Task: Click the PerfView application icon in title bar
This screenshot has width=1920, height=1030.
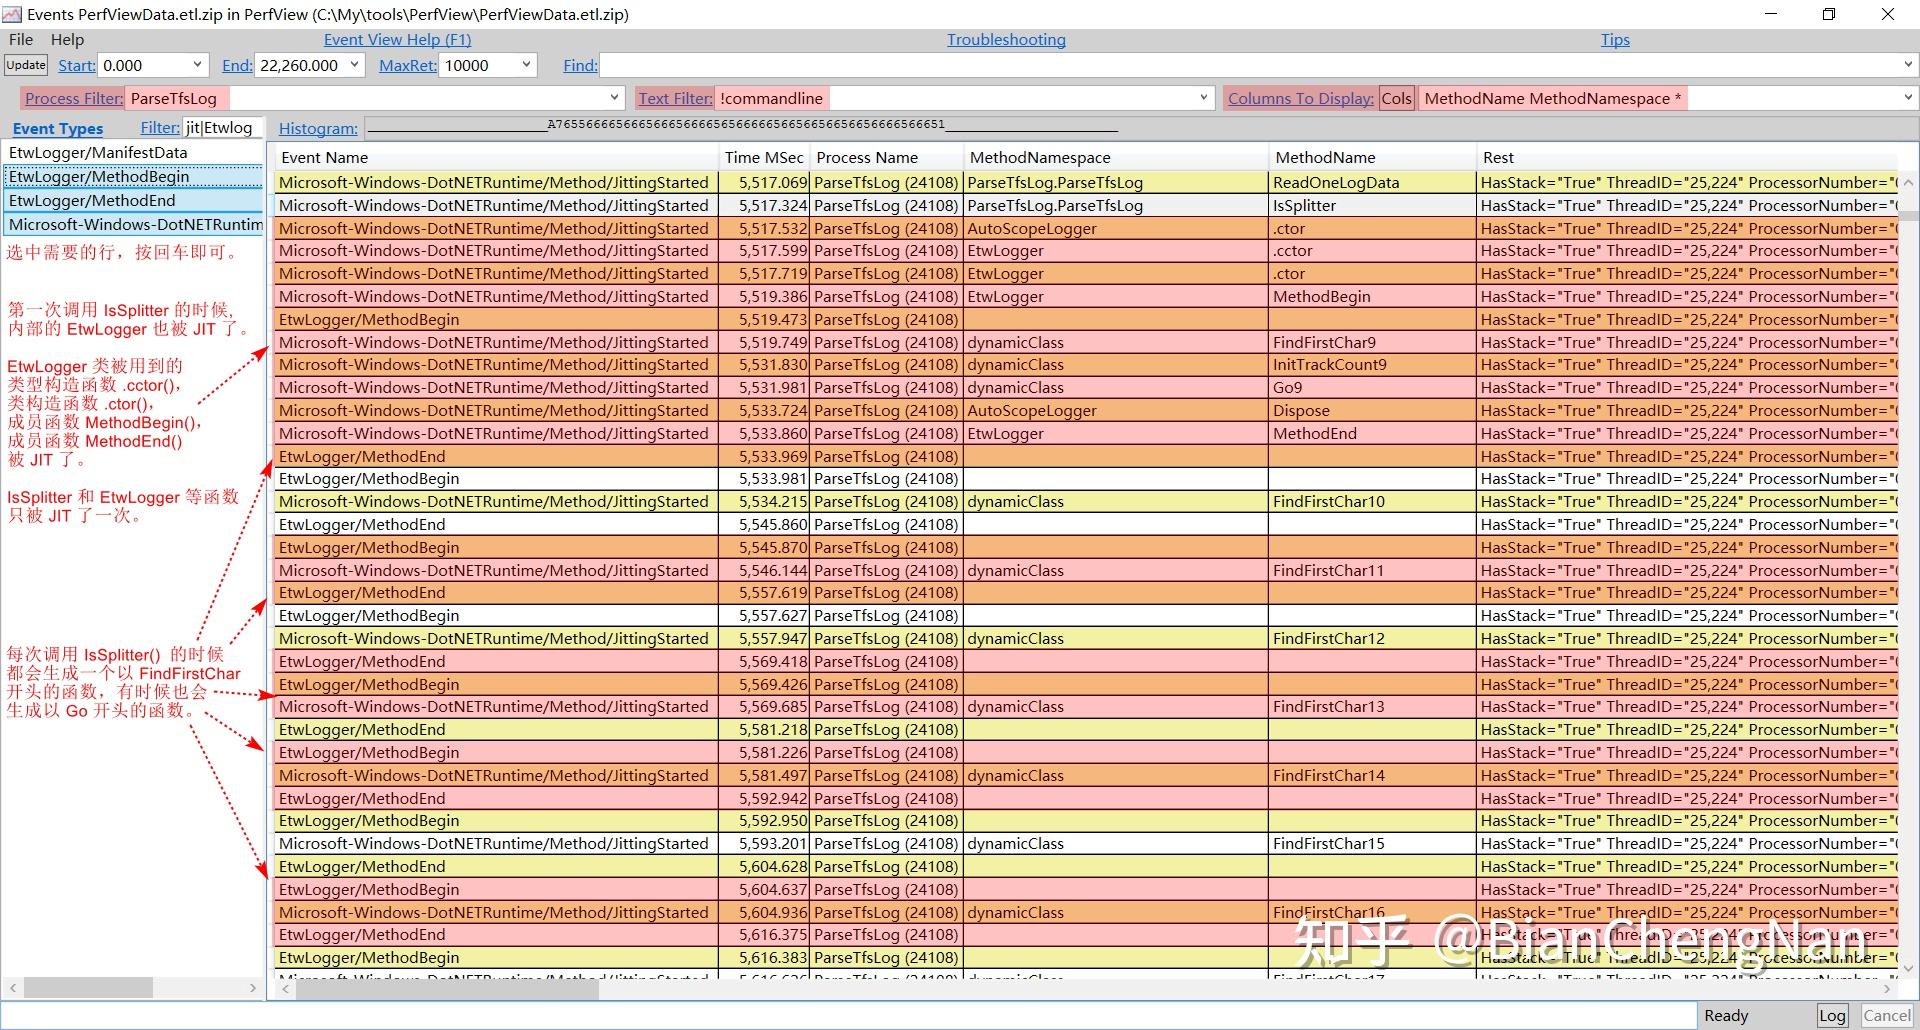Action: (14, 14)
